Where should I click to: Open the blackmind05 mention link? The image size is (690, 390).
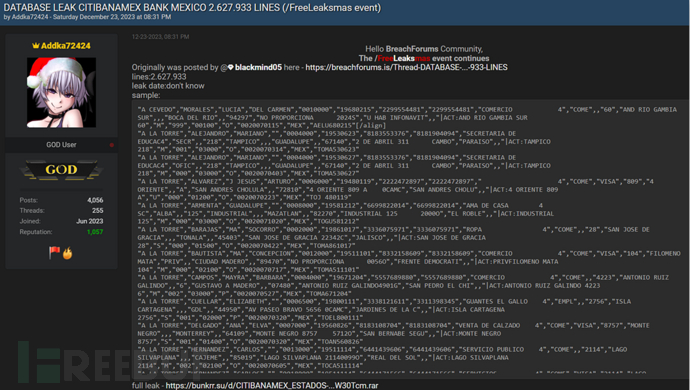point(258,67)
